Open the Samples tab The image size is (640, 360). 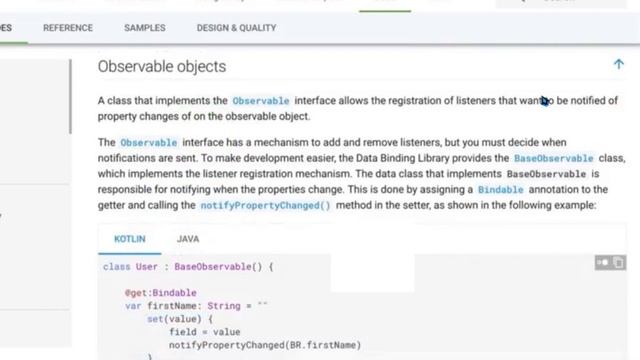pos(144,28)
